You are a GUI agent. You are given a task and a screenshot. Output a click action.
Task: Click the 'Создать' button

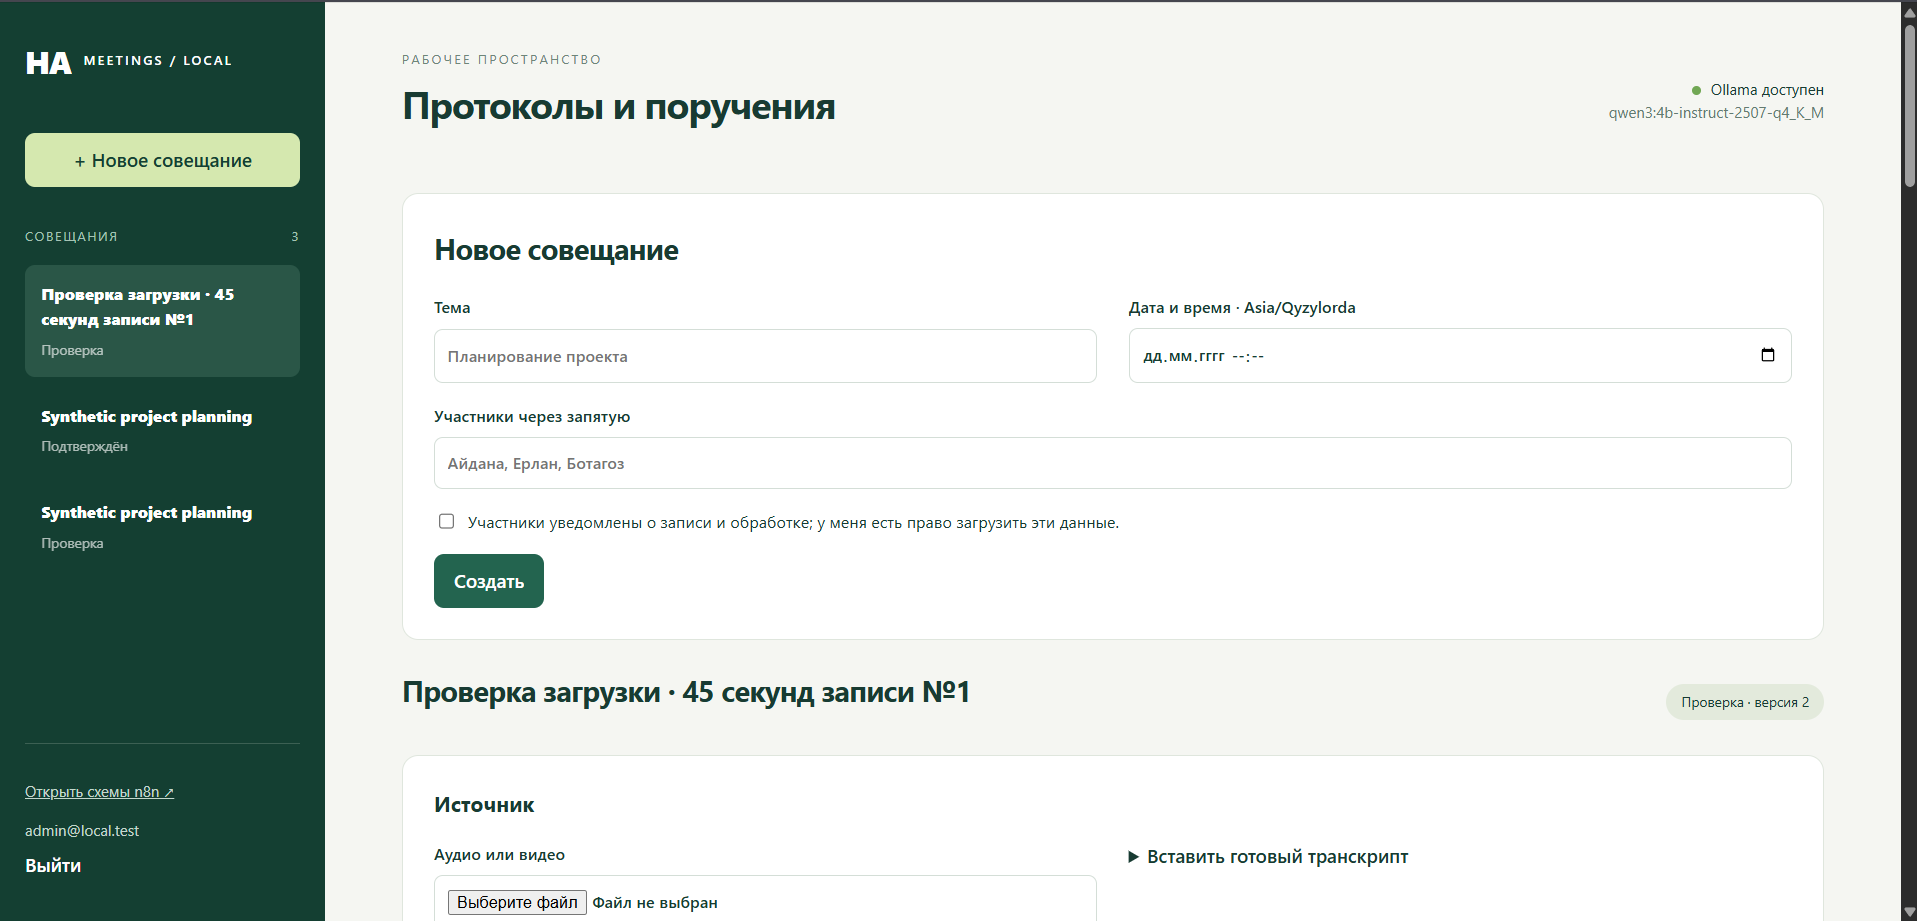[x=489, y=581]
